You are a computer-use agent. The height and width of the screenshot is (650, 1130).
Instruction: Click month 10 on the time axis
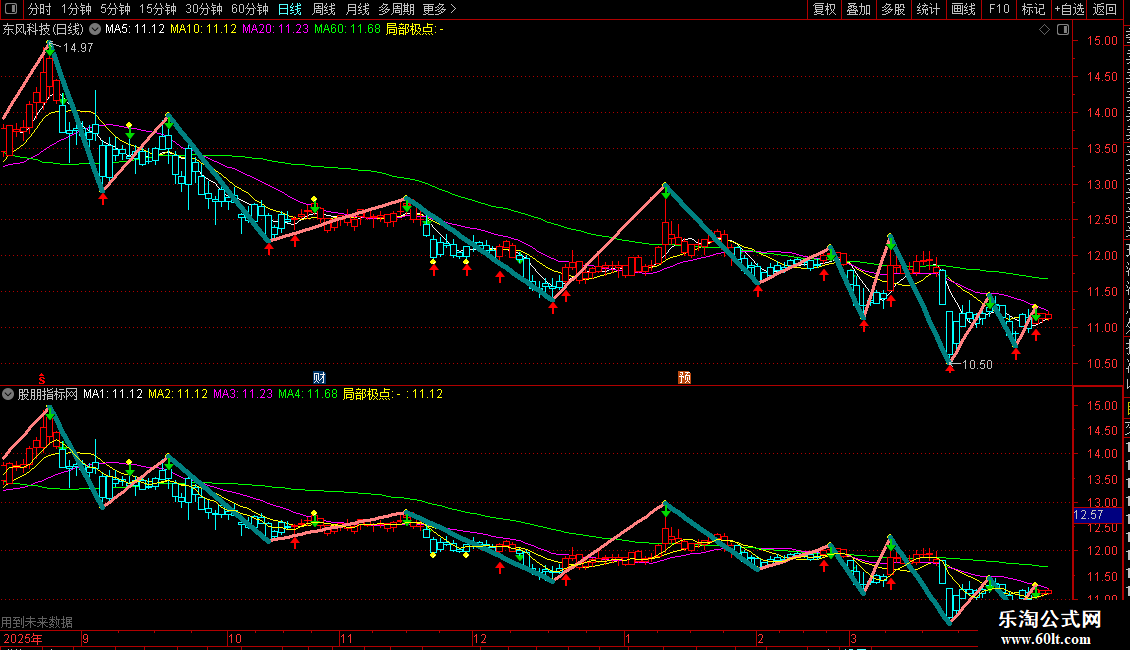235,638
